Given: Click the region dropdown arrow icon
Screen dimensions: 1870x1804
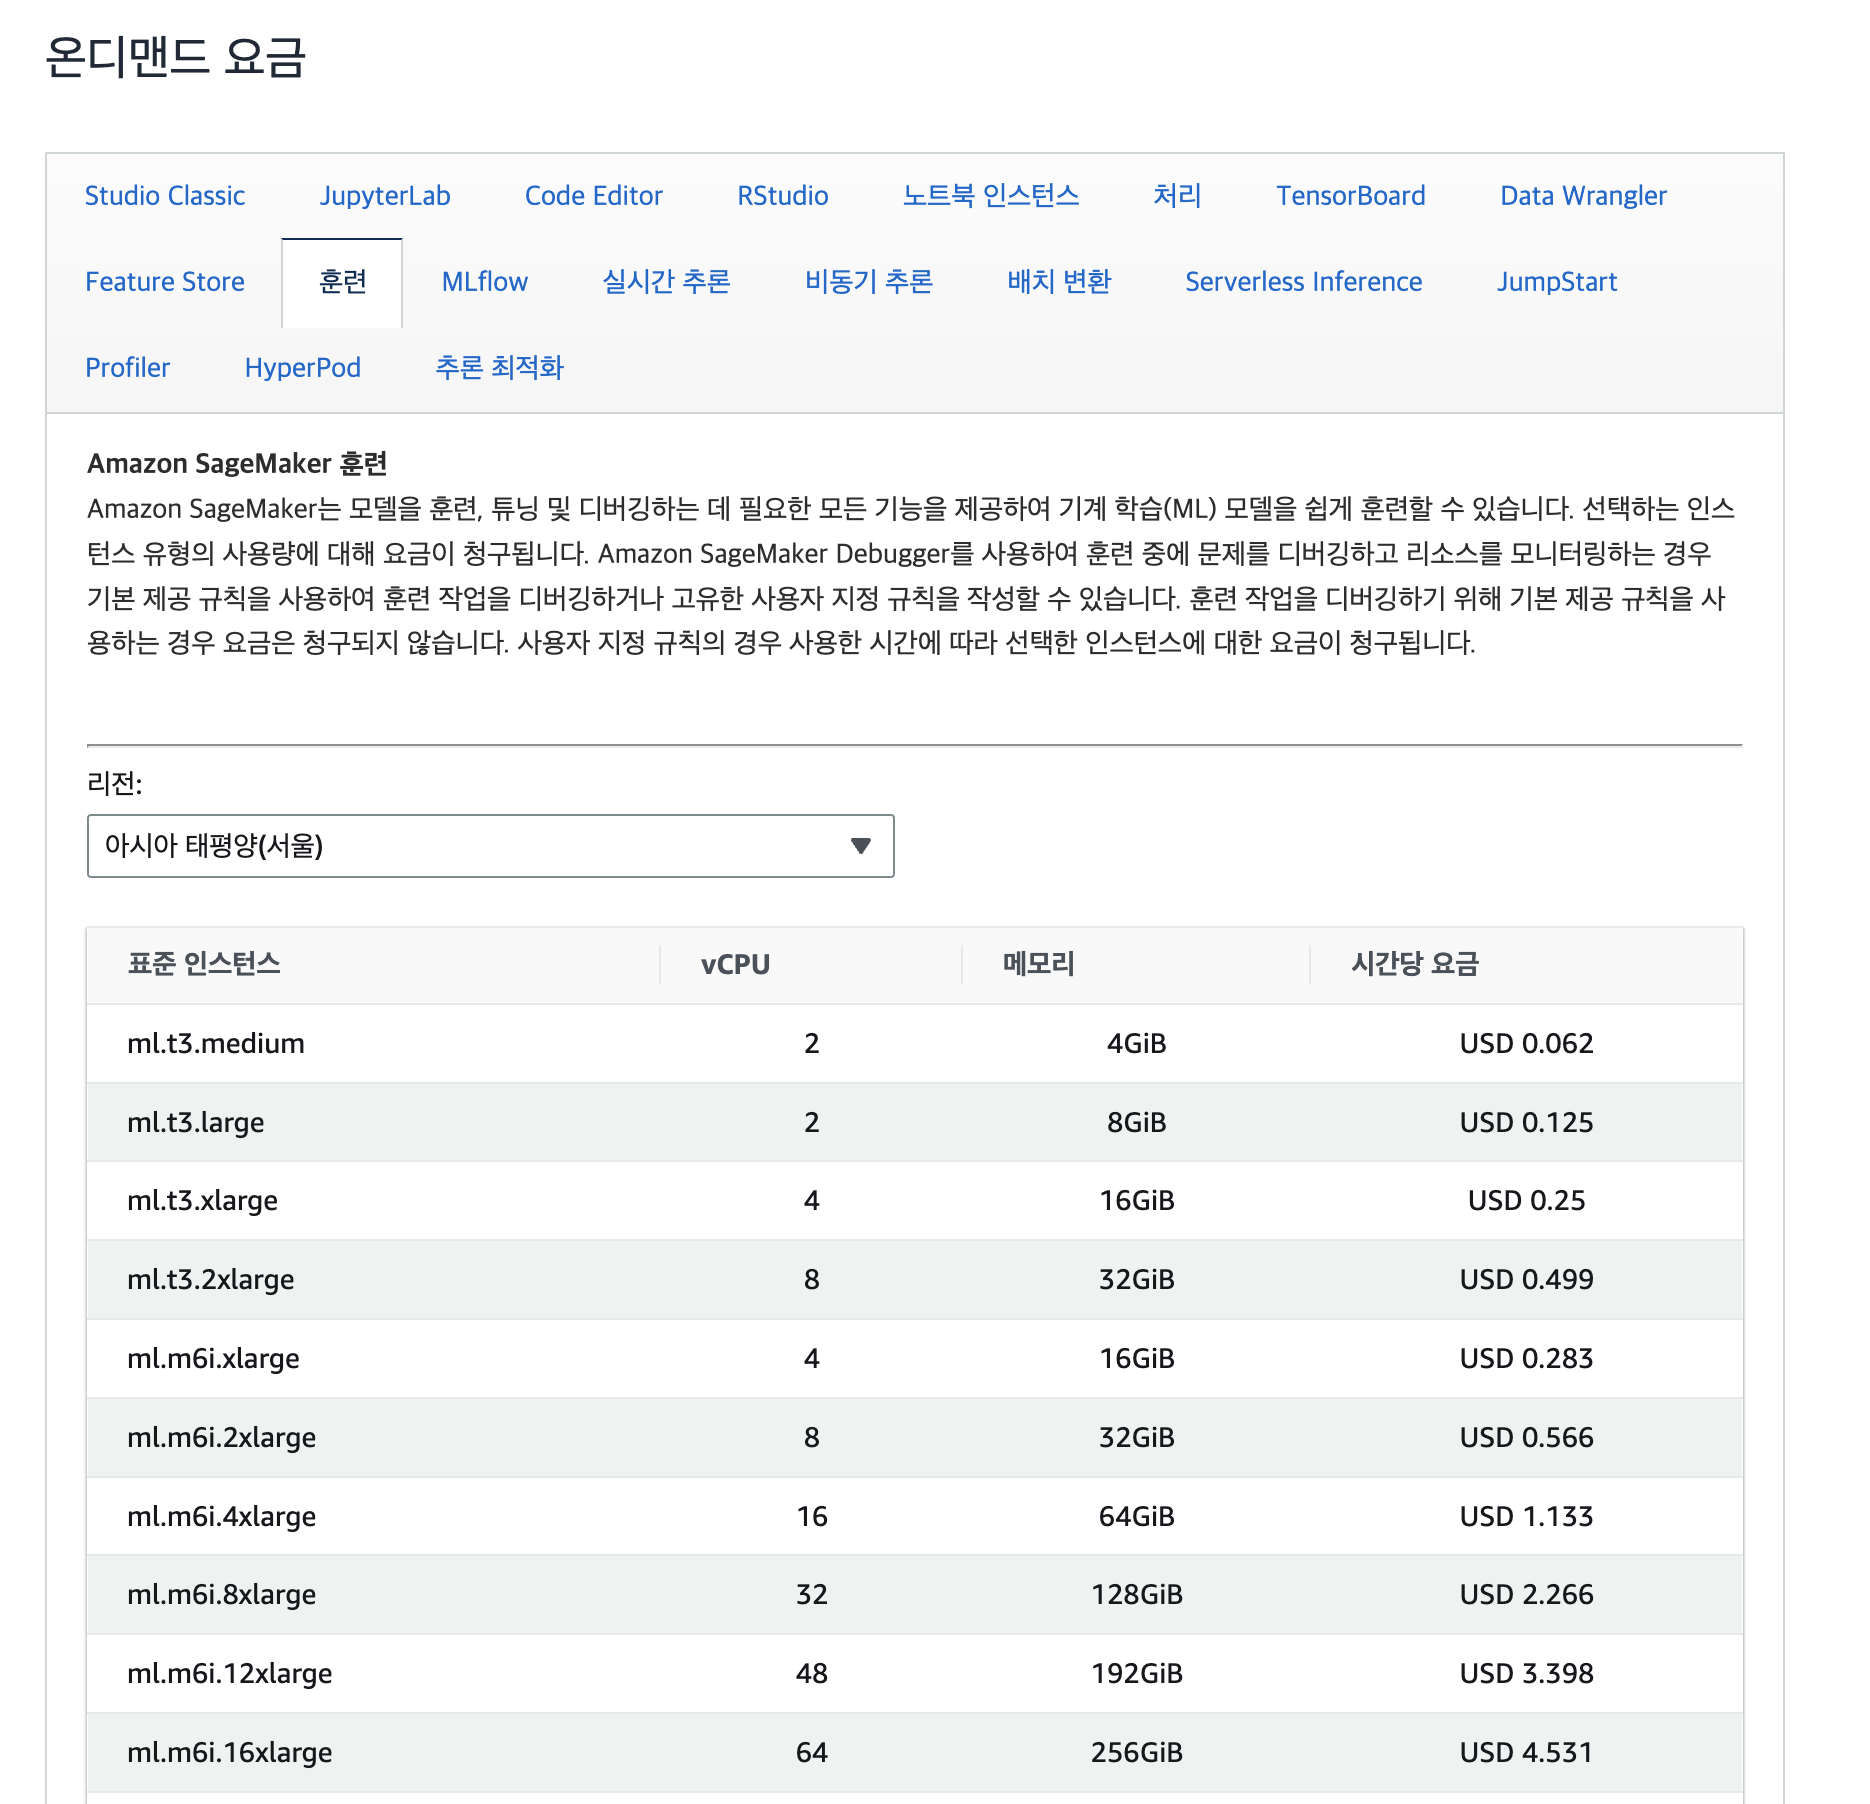Looking at the screenshot, I should coord(861,846).
